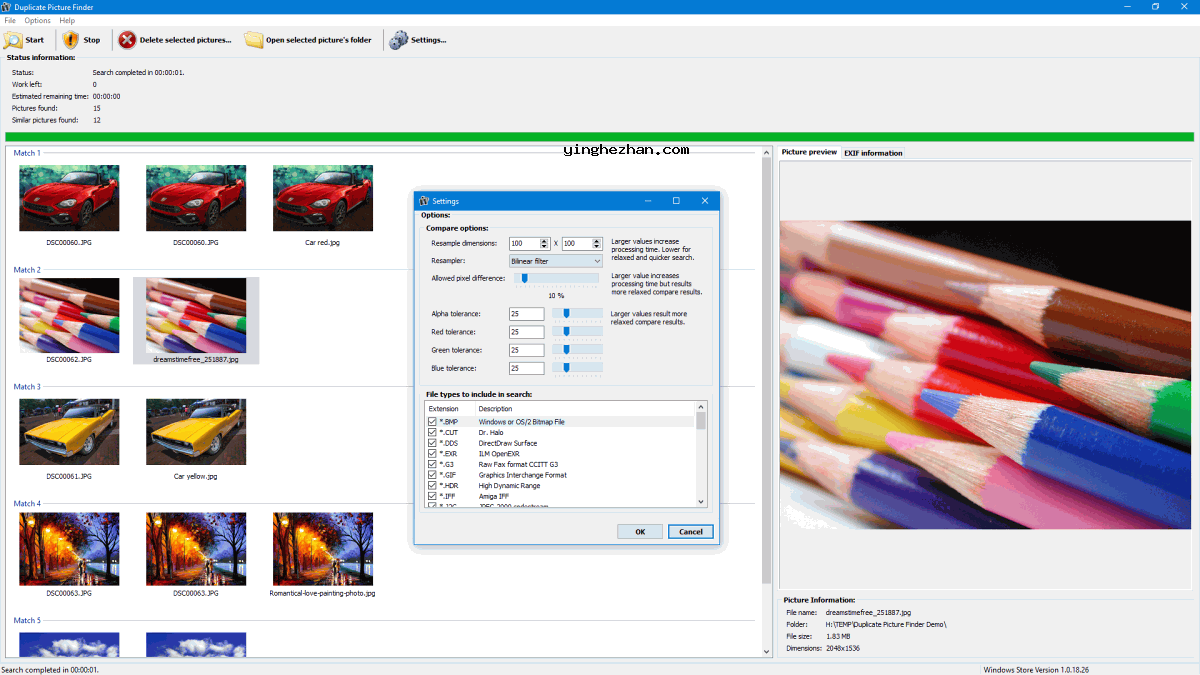The width and height of the screenshot is (1200, 675).
Task: Click the Delete selected pictures red X icon
Action: [127, 40]
